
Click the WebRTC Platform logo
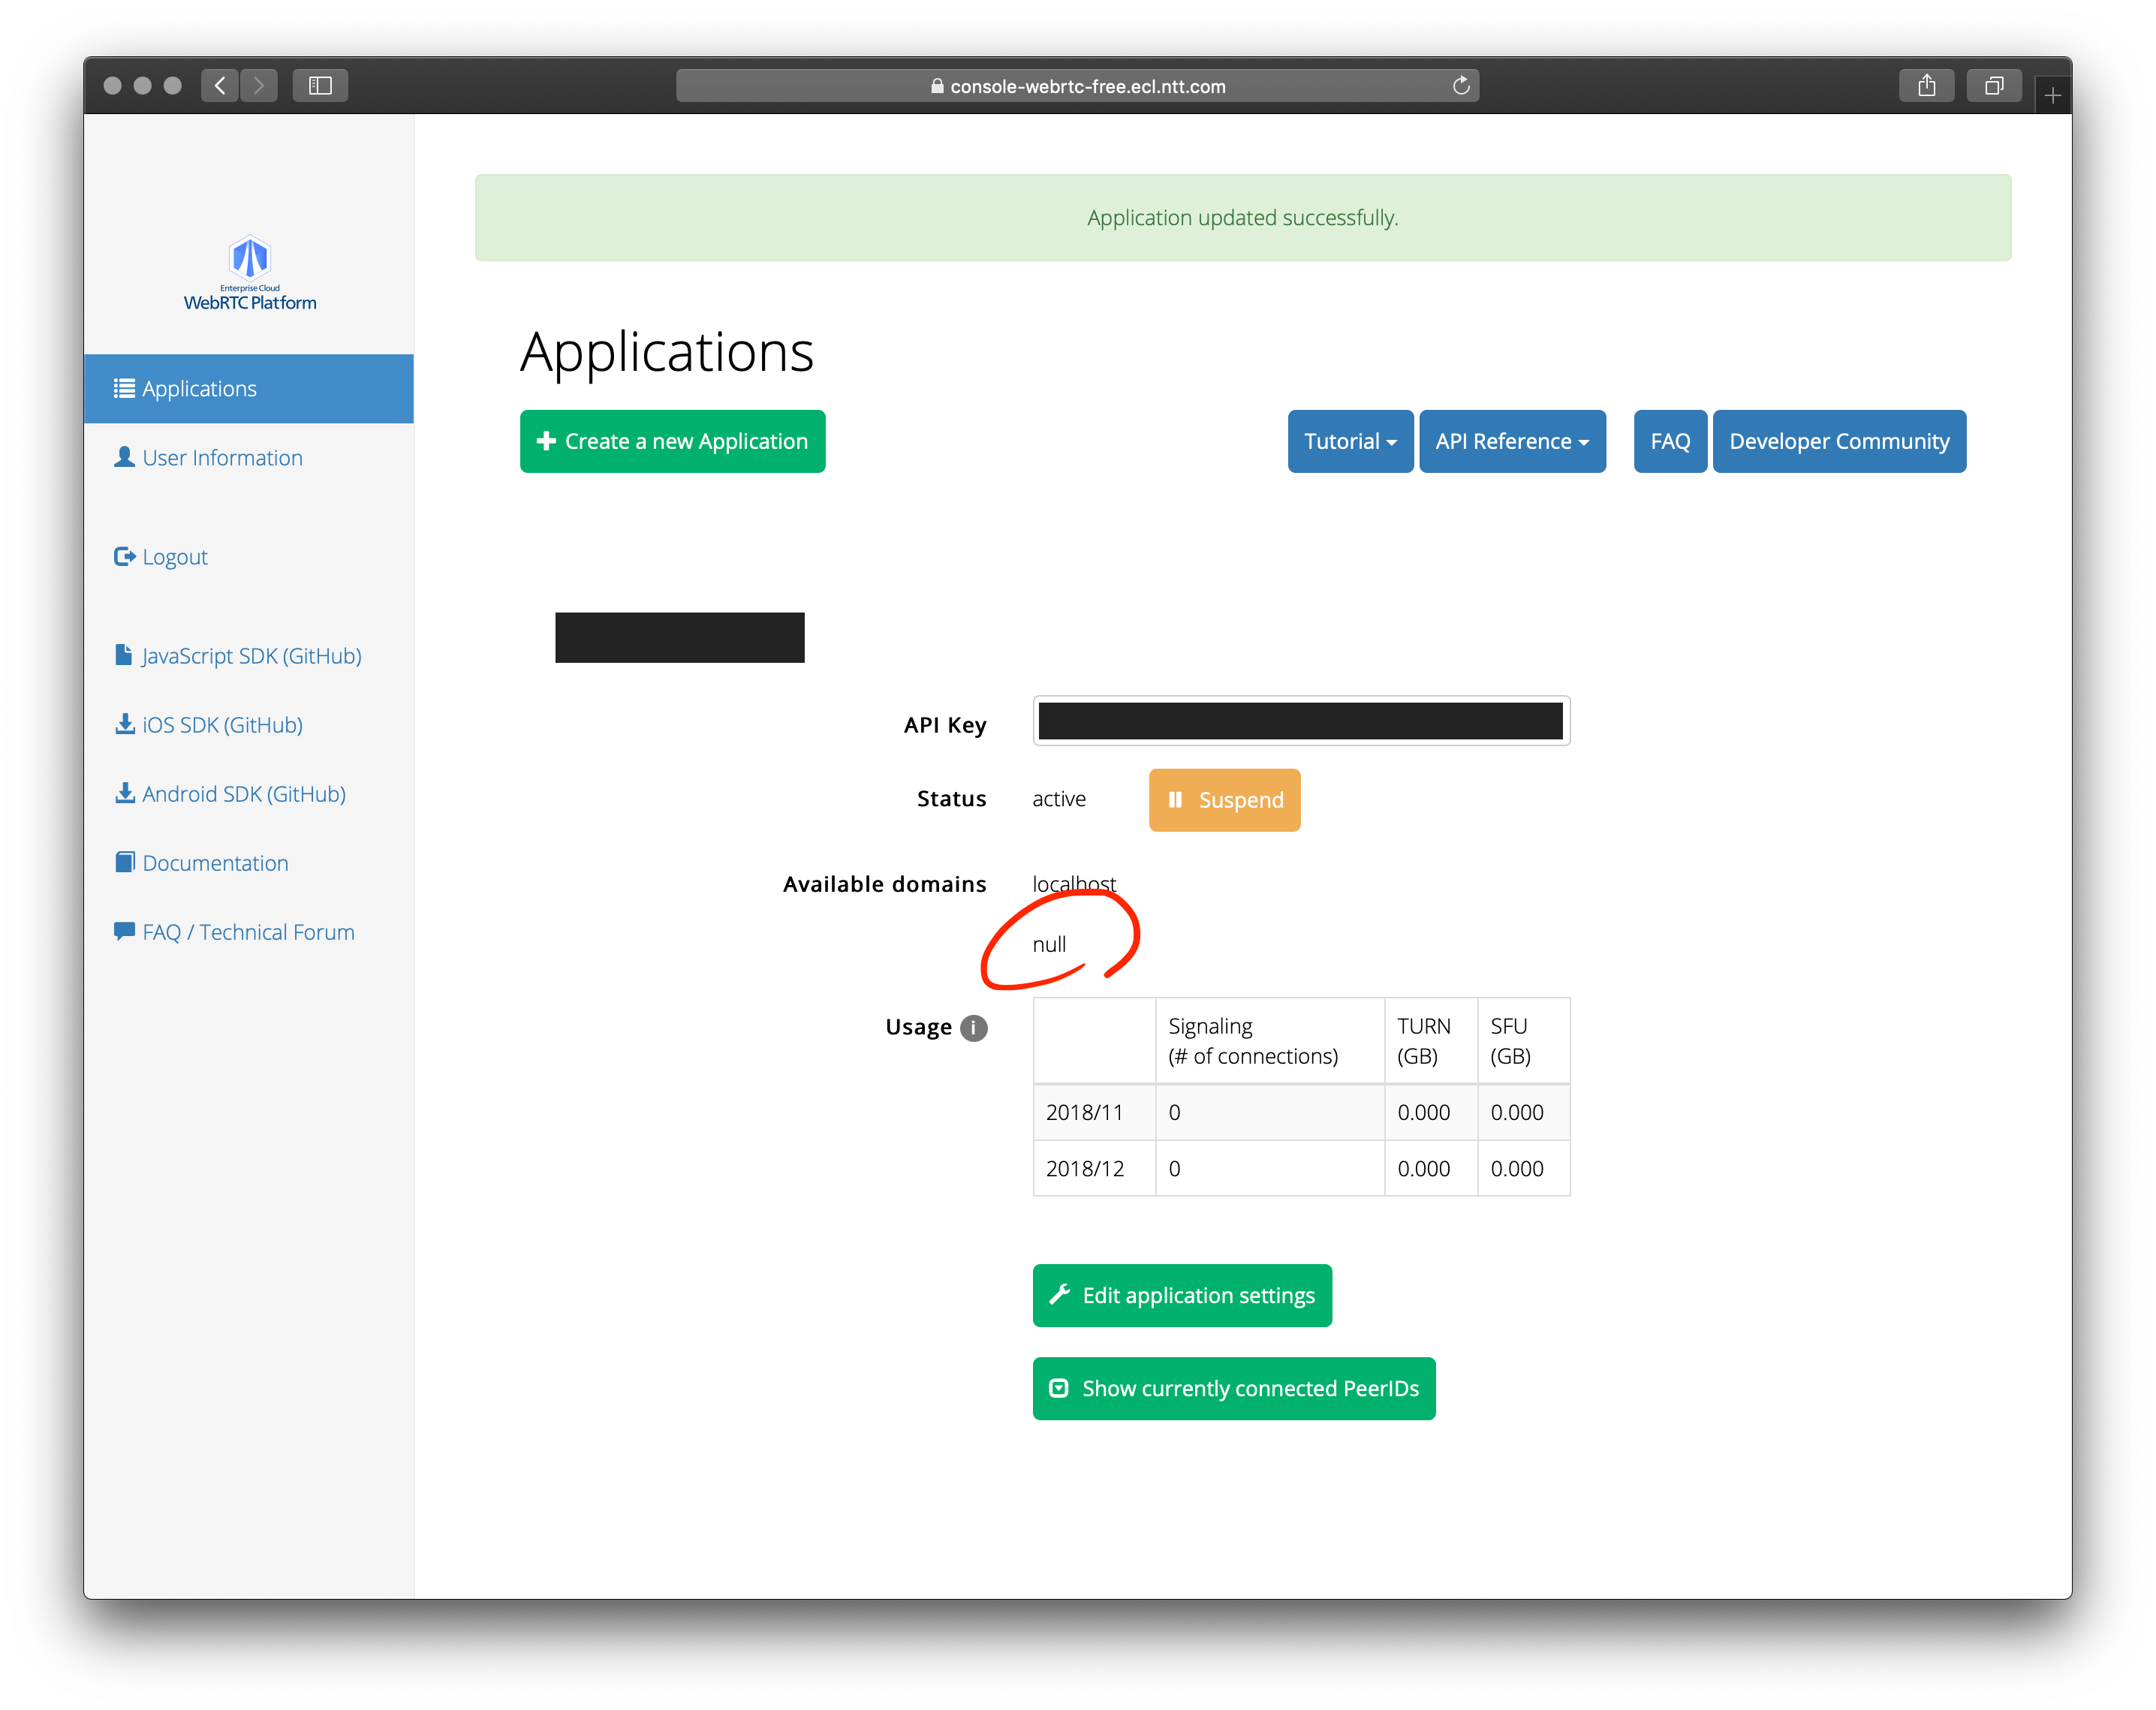pos(250,273)
